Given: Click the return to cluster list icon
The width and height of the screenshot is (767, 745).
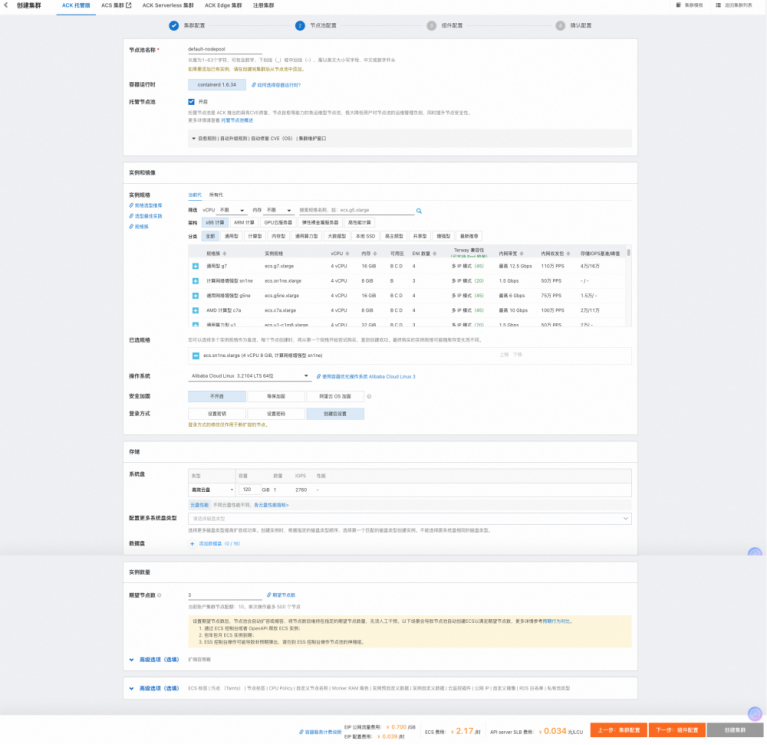Looking at the screenshot, I should 718,5.
